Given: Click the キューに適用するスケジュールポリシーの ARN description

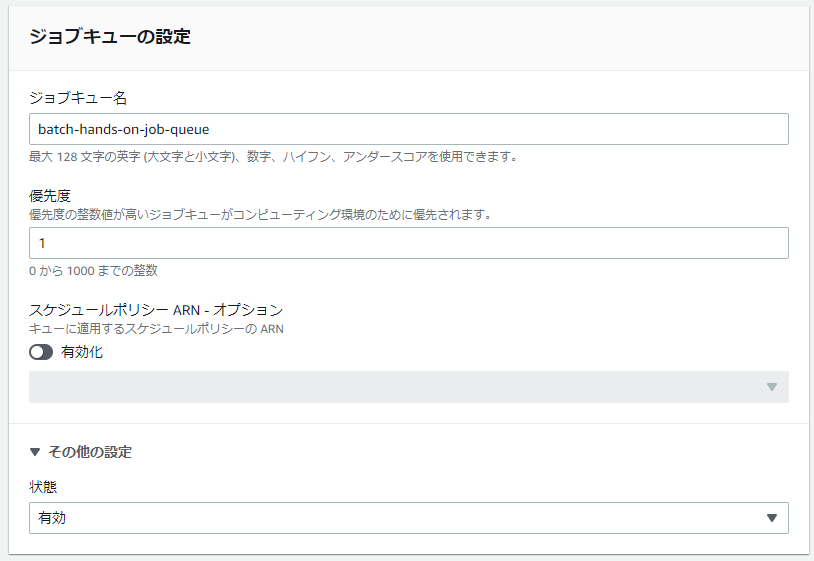Looking at the screenshot, I should click(156, 329).
